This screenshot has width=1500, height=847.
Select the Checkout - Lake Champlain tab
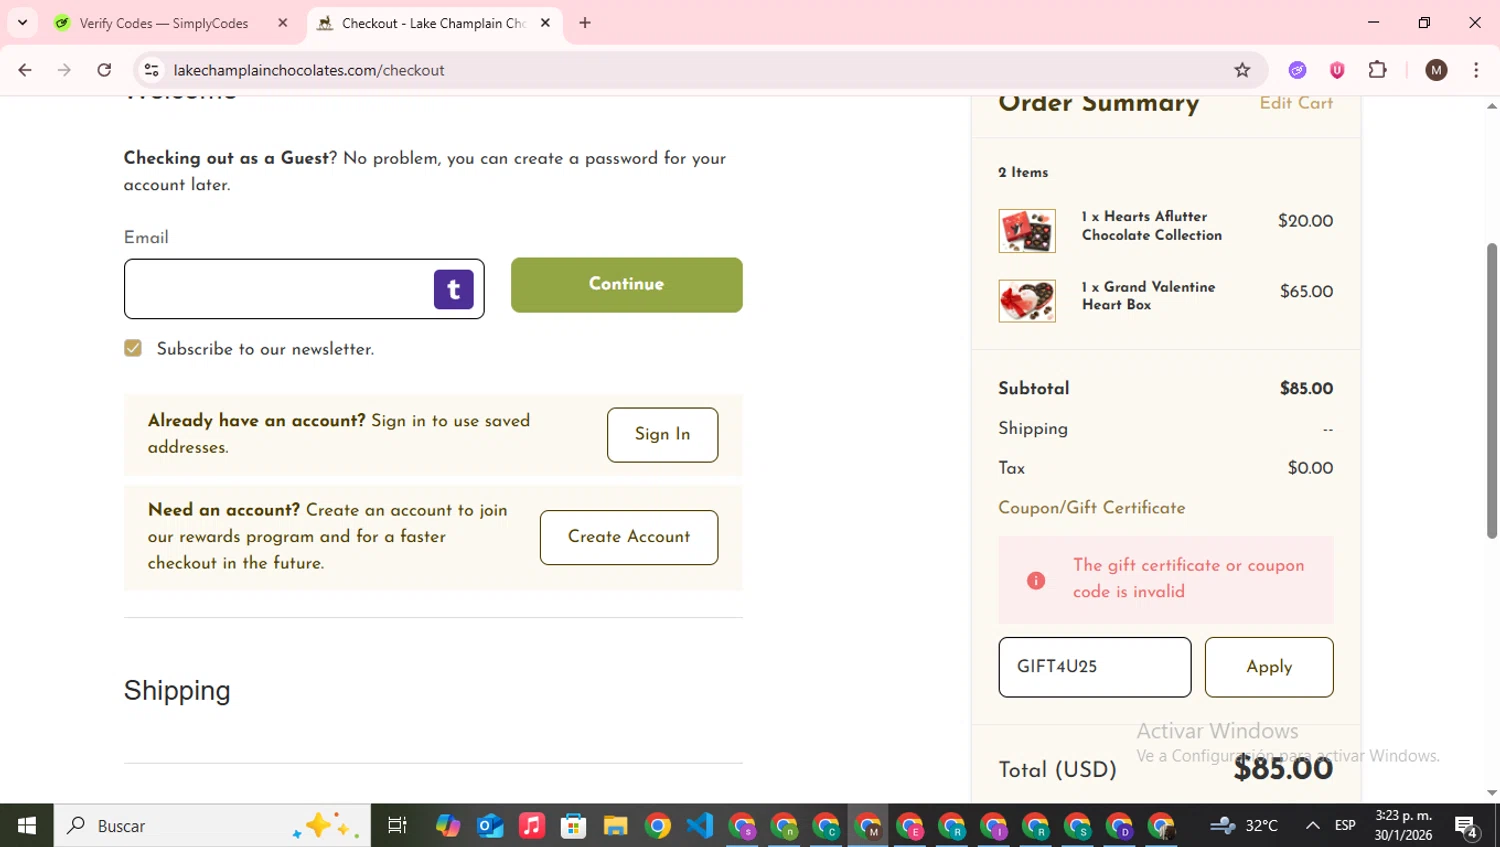point(434,23)
